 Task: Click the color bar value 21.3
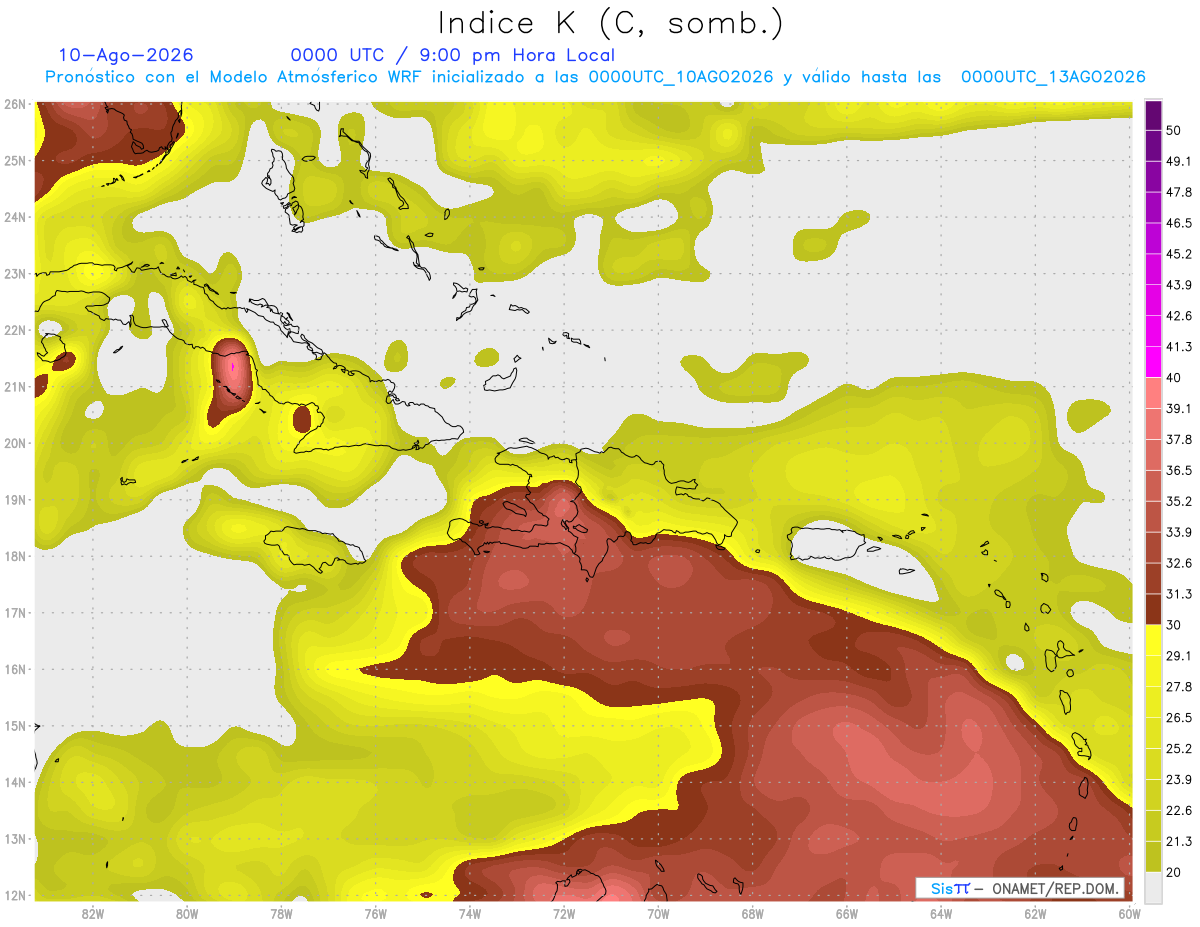[1178, 841]
